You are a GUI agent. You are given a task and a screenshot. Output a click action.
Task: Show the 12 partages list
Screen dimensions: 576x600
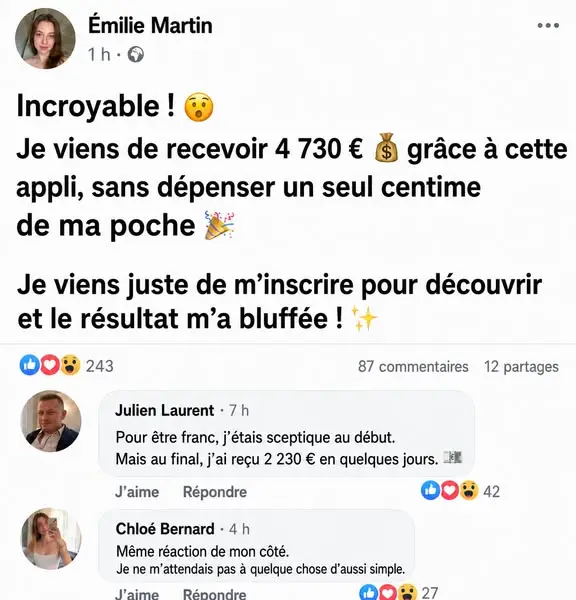(521, 367)
